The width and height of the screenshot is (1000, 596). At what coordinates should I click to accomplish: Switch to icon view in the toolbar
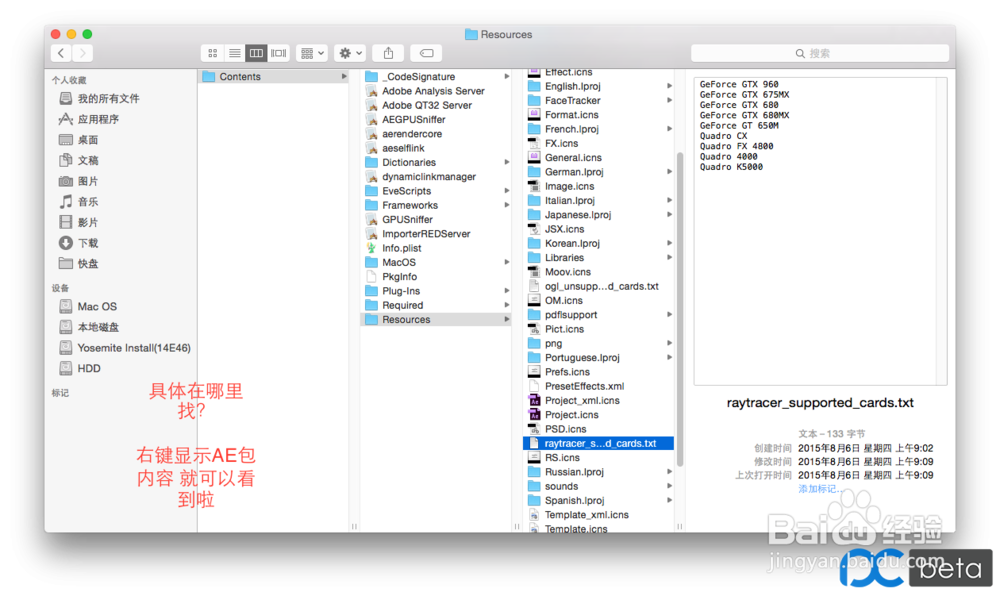coord(213,53)
